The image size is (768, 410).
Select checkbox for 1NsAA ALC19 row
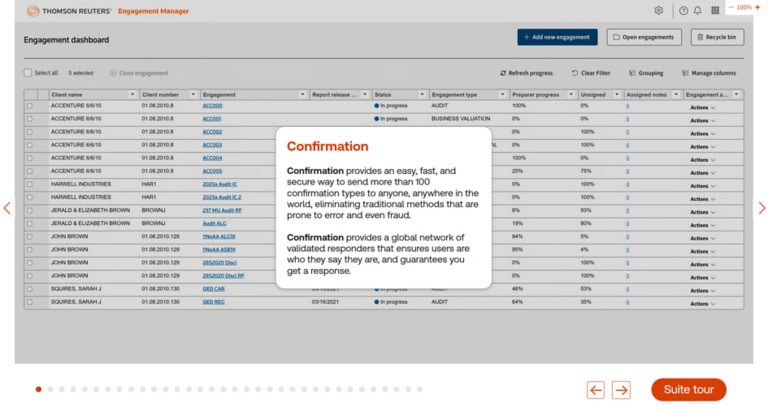(x=30, y=237)
